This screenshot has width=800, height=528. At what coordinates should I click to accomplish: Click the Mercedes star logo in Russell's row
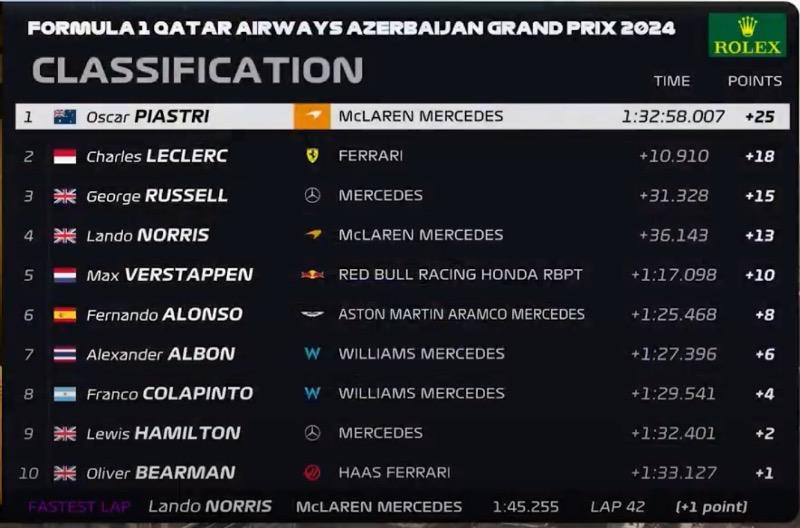point(312,195)
